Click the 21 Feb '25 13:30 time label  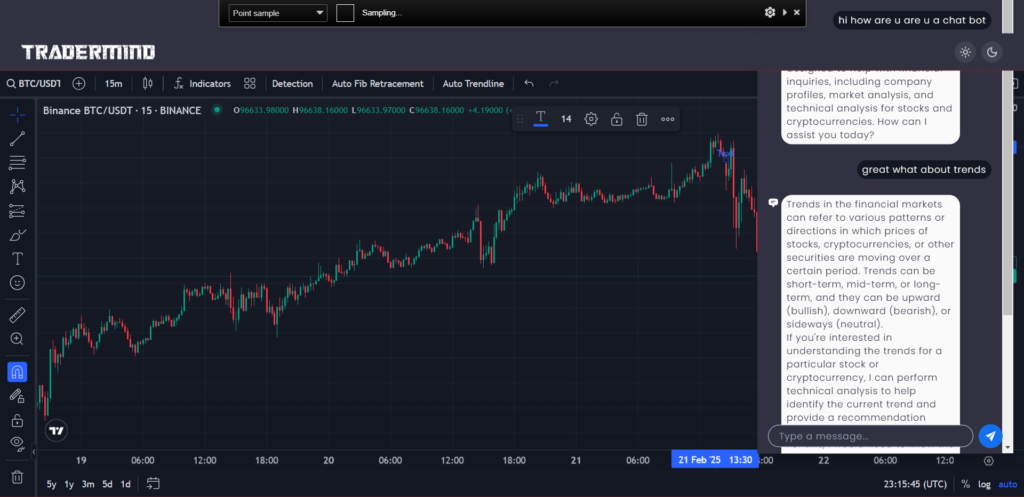coord(715,460)
